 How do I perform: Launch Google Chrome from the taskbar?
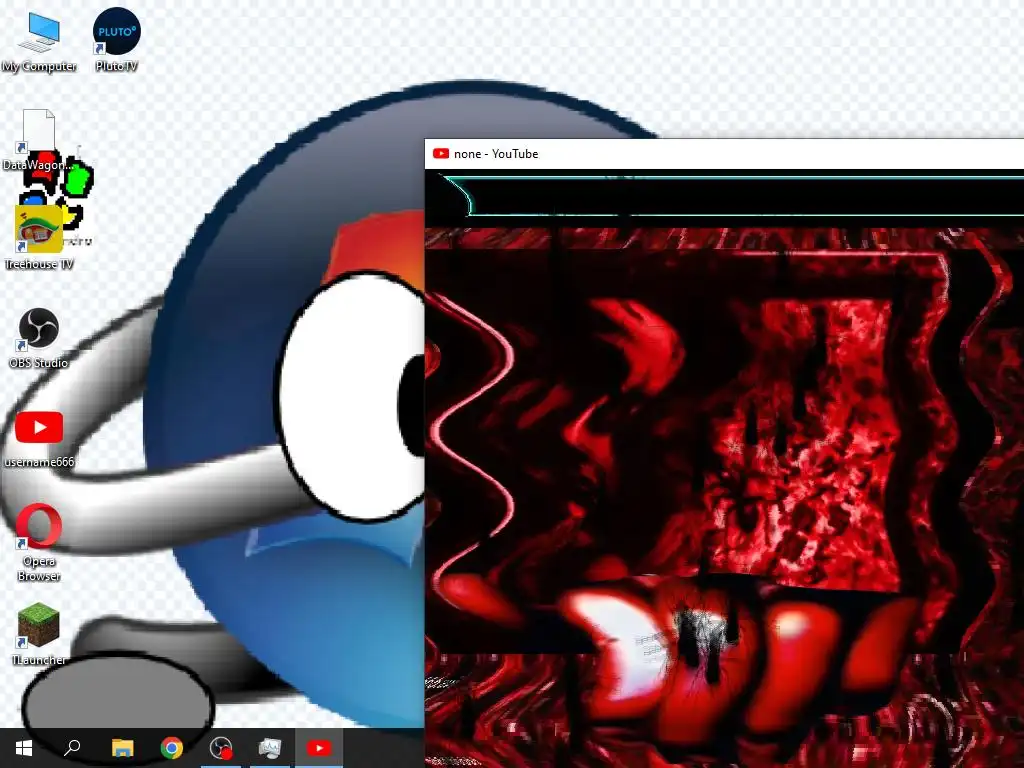pos(172,748)
